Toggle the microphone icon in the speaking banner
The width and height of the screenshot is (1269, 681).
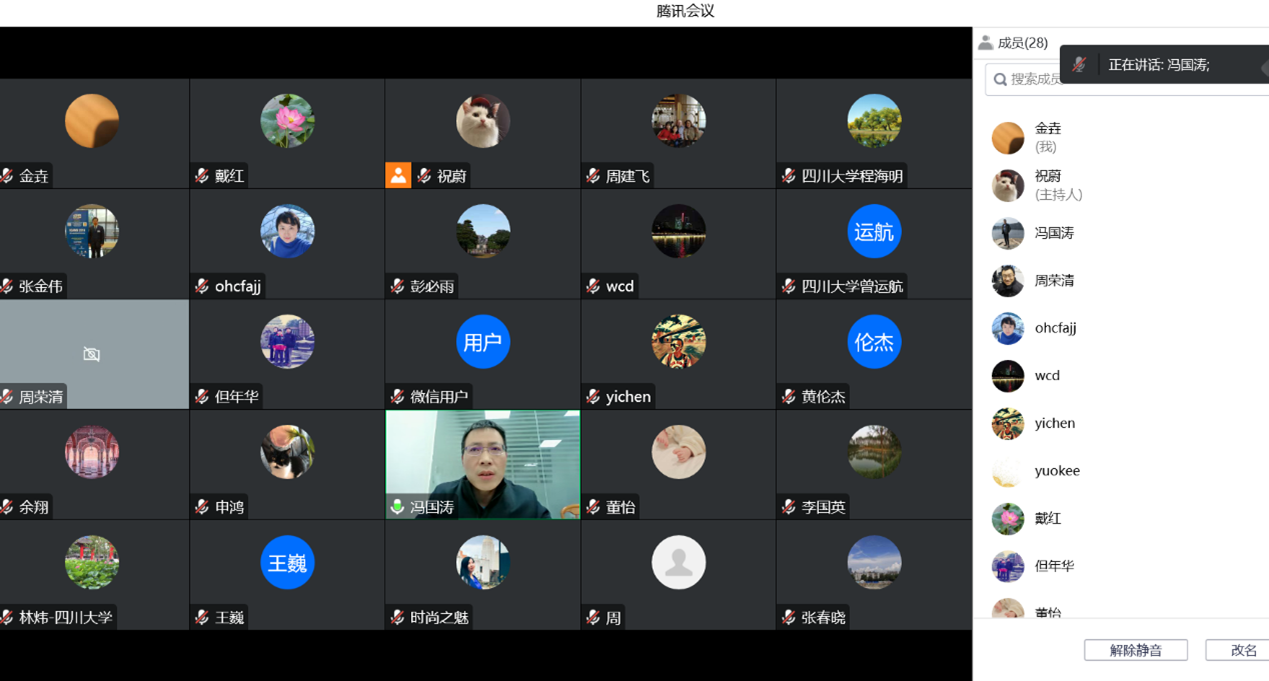(x=1079, y=65)
